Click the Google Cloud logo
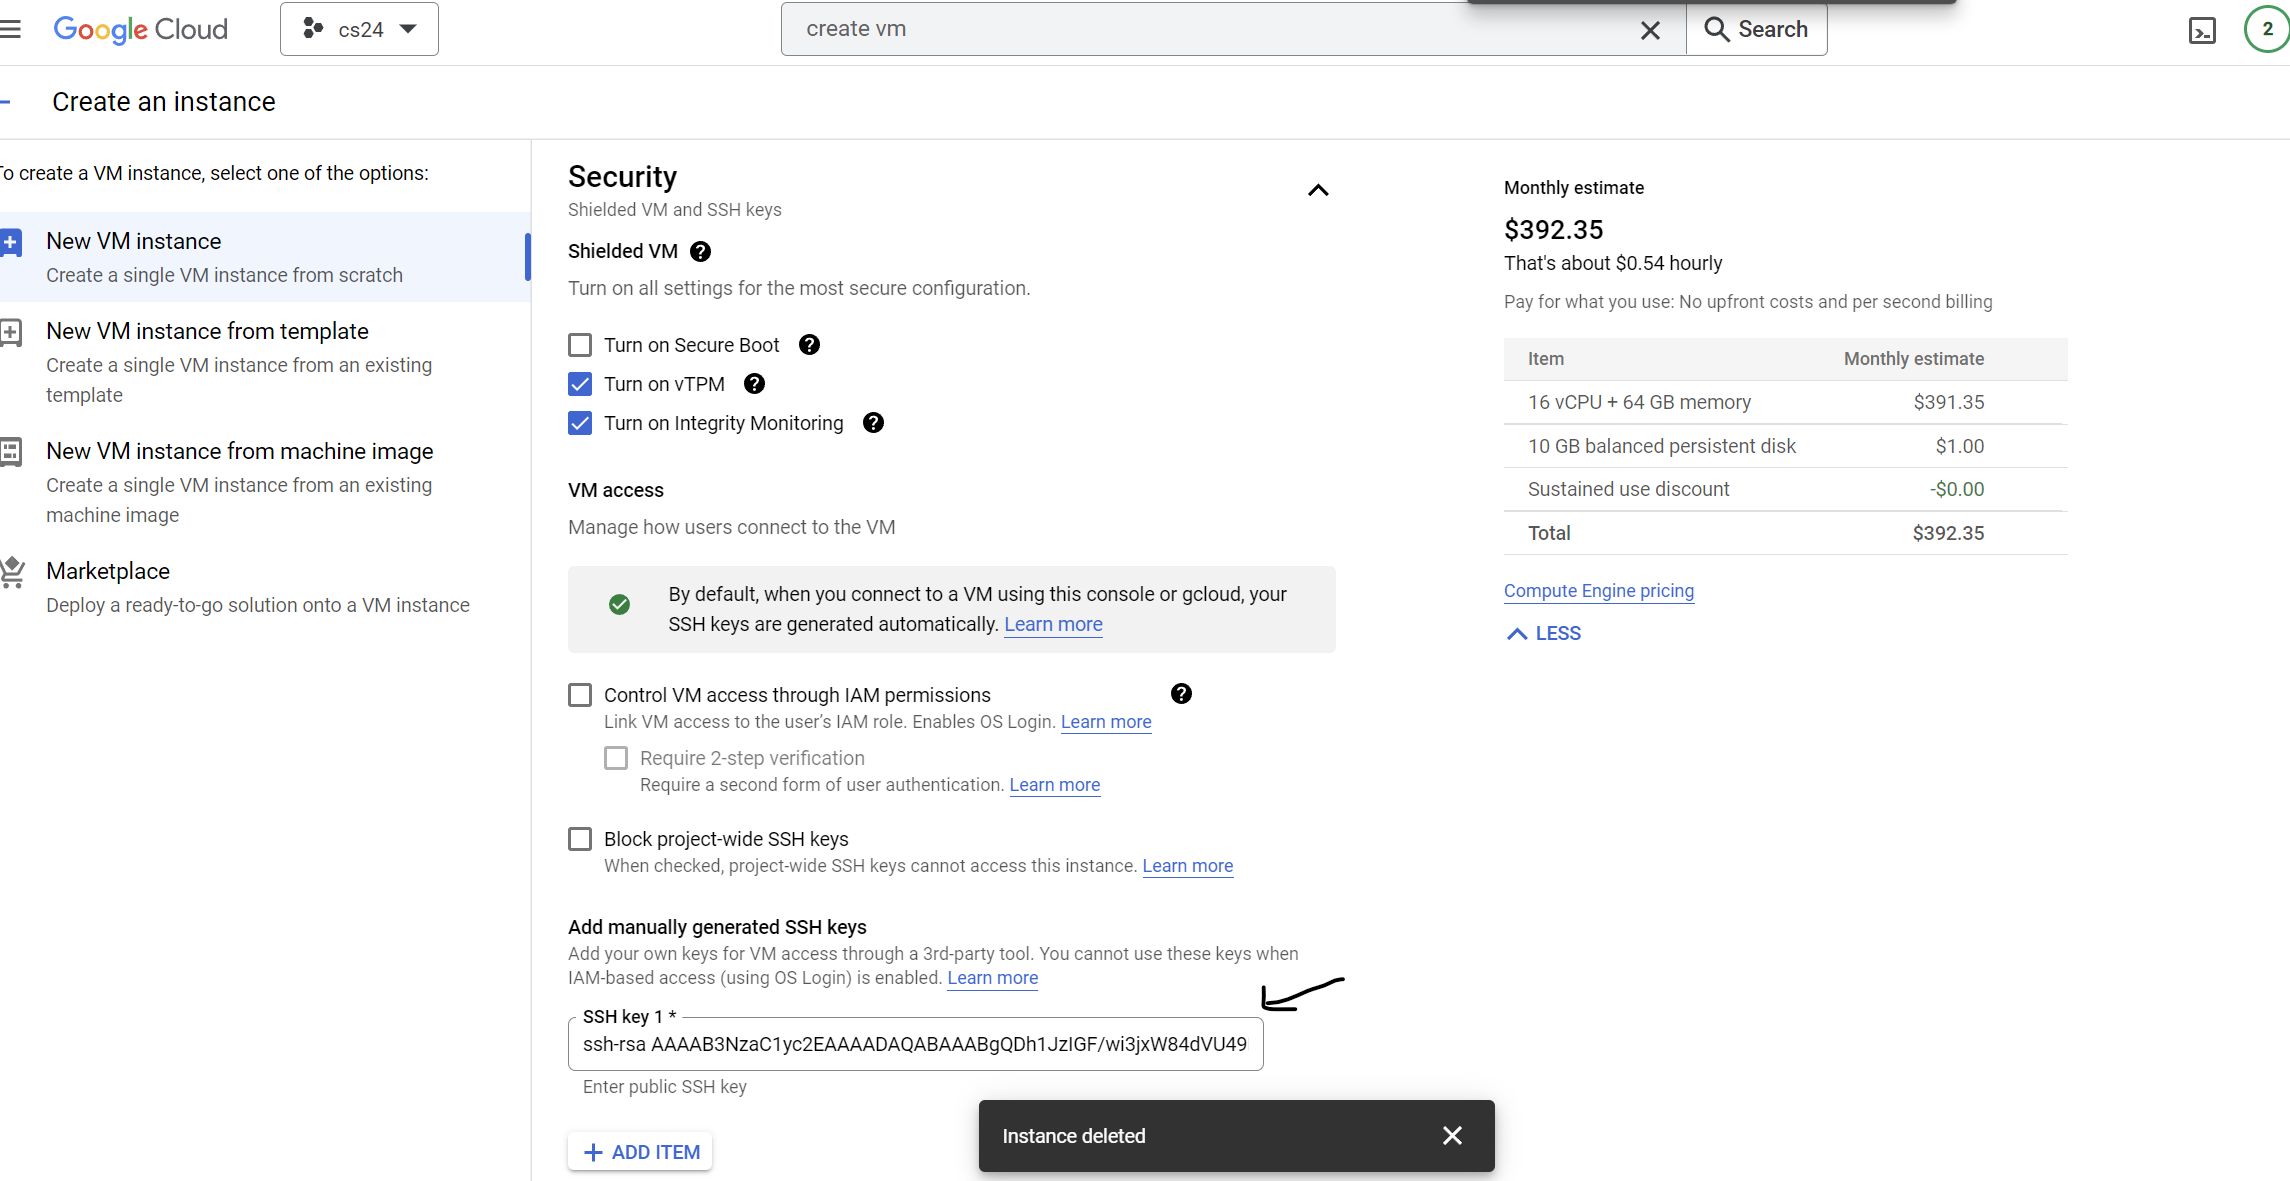The image size is (2290, 1181). tap(140, 29)
